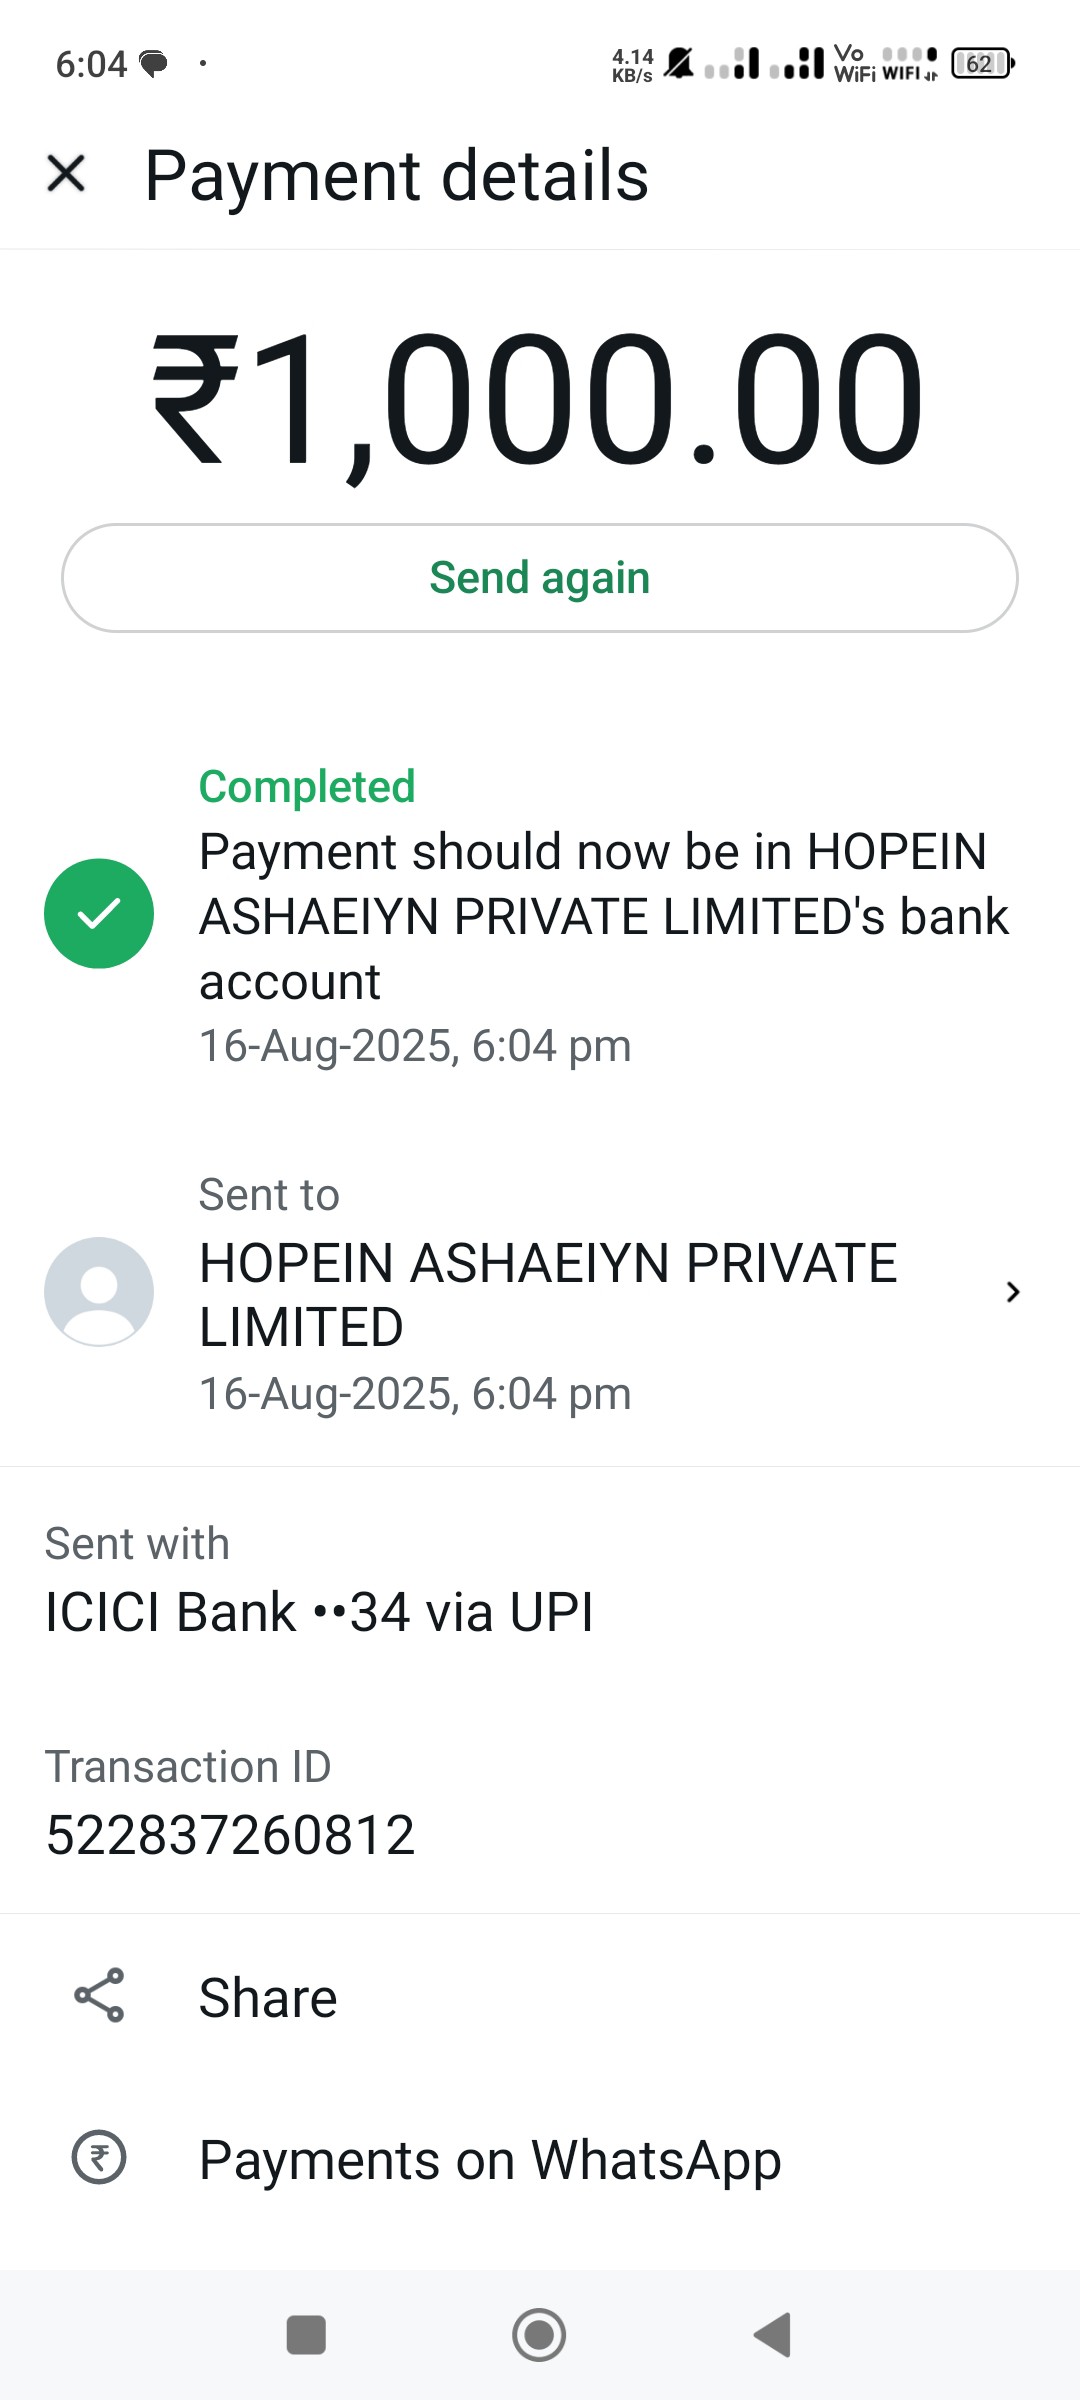The image size is (1080, 2400).
Task: Tap the Android recent apps square button
Action: point(306,2335)
